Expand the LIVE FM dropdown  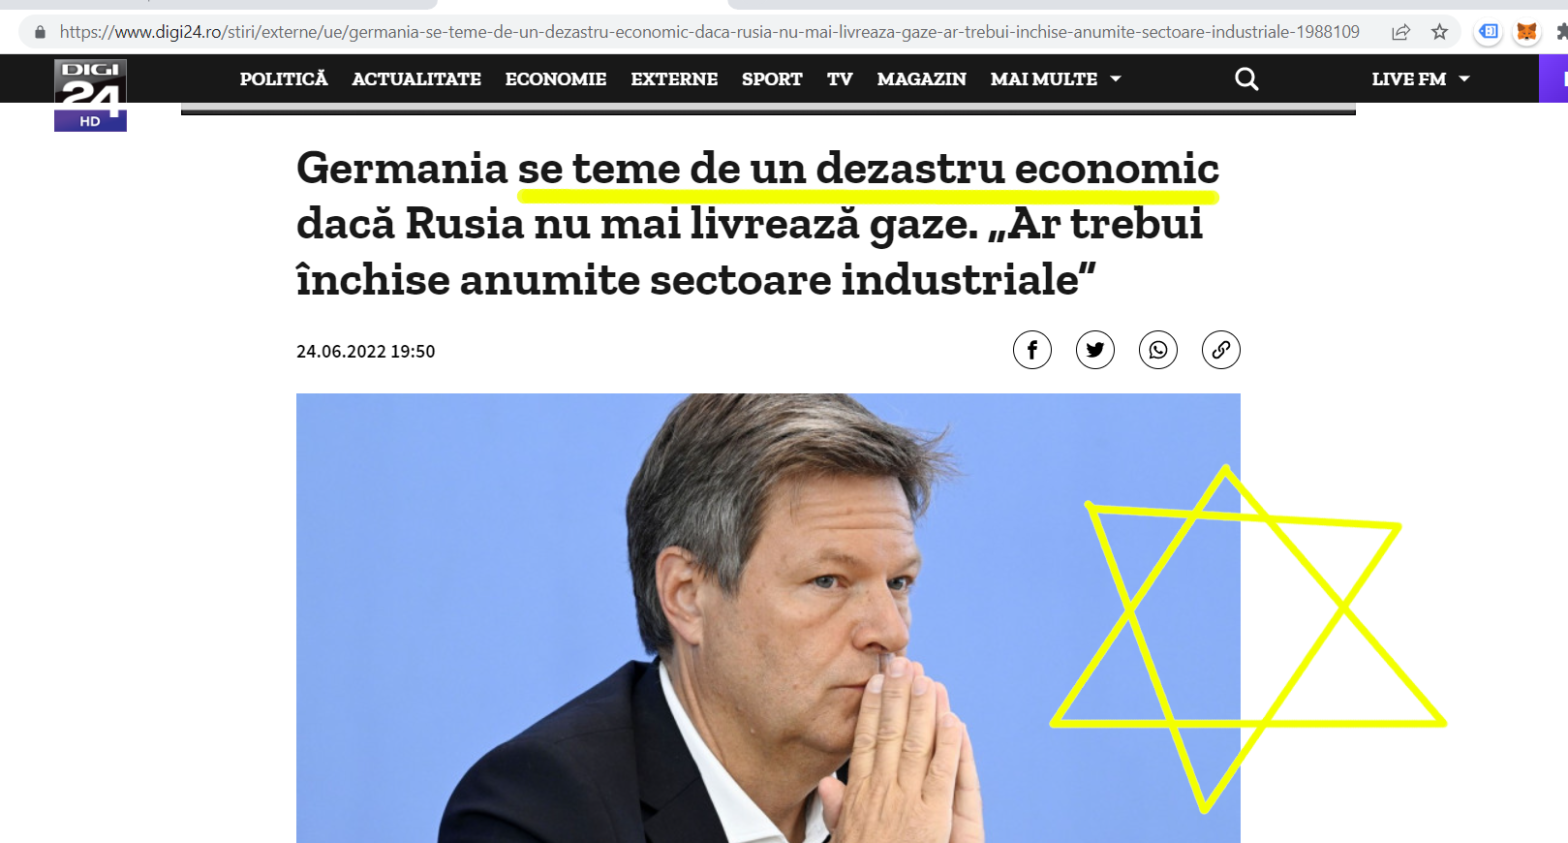pyautogui.click(x=1420, y=79)
